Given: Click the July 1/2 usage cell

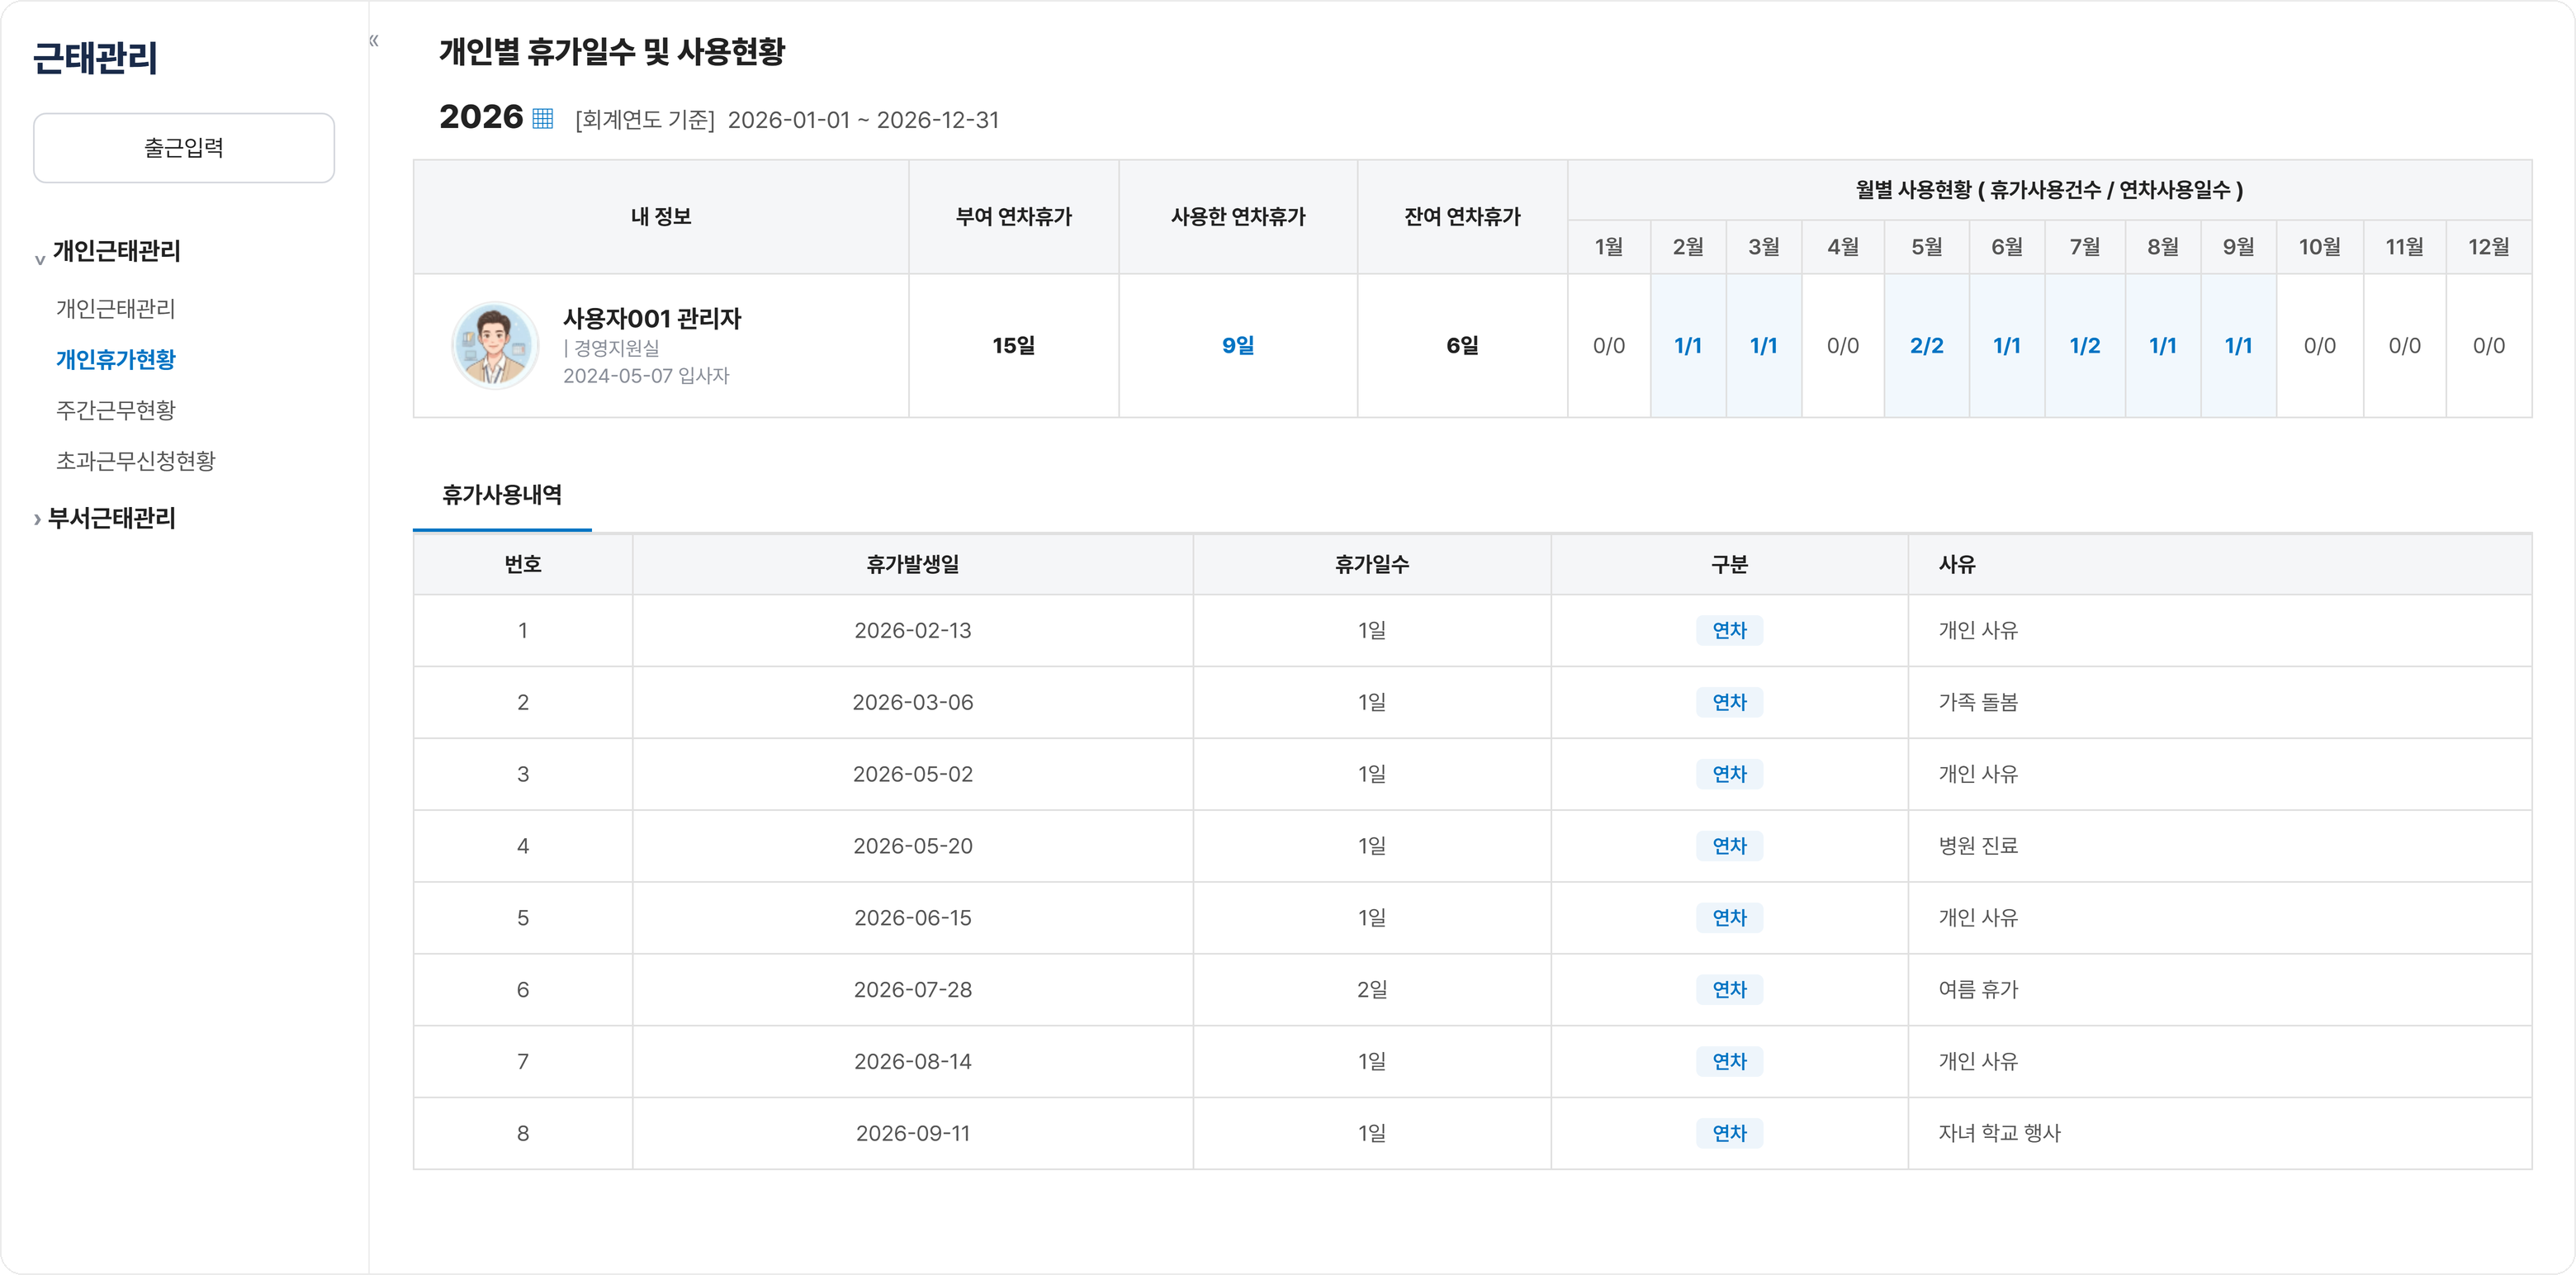Looking at the screenshot, I should [x=2085, y=346].
